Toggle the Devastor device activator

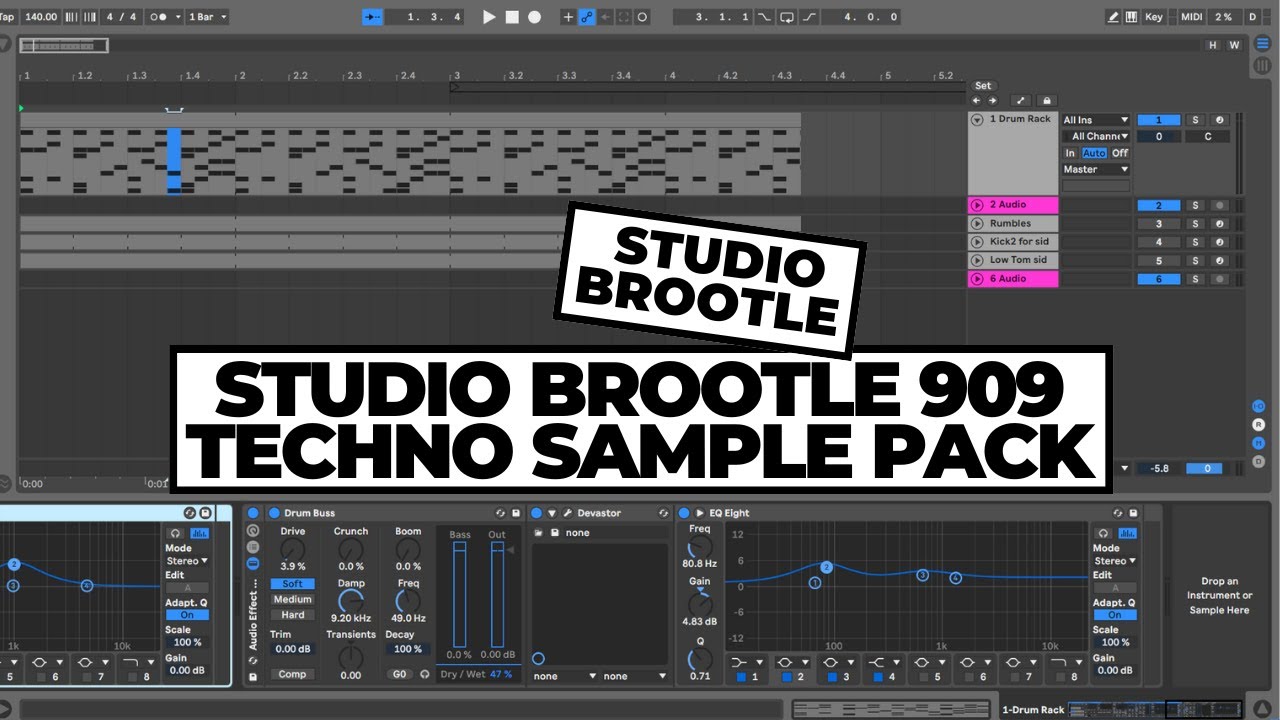[x=535, y=513]
